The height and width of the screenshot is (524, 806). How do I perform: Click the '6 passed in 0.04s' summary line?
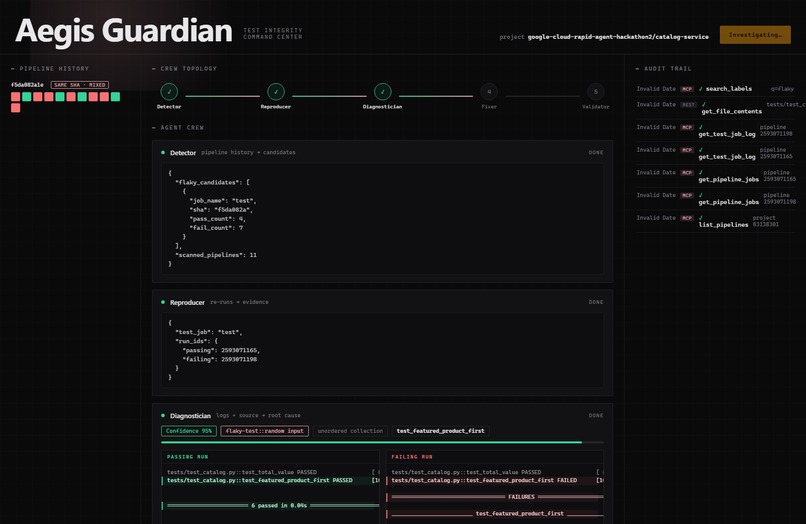coord(271,505)
